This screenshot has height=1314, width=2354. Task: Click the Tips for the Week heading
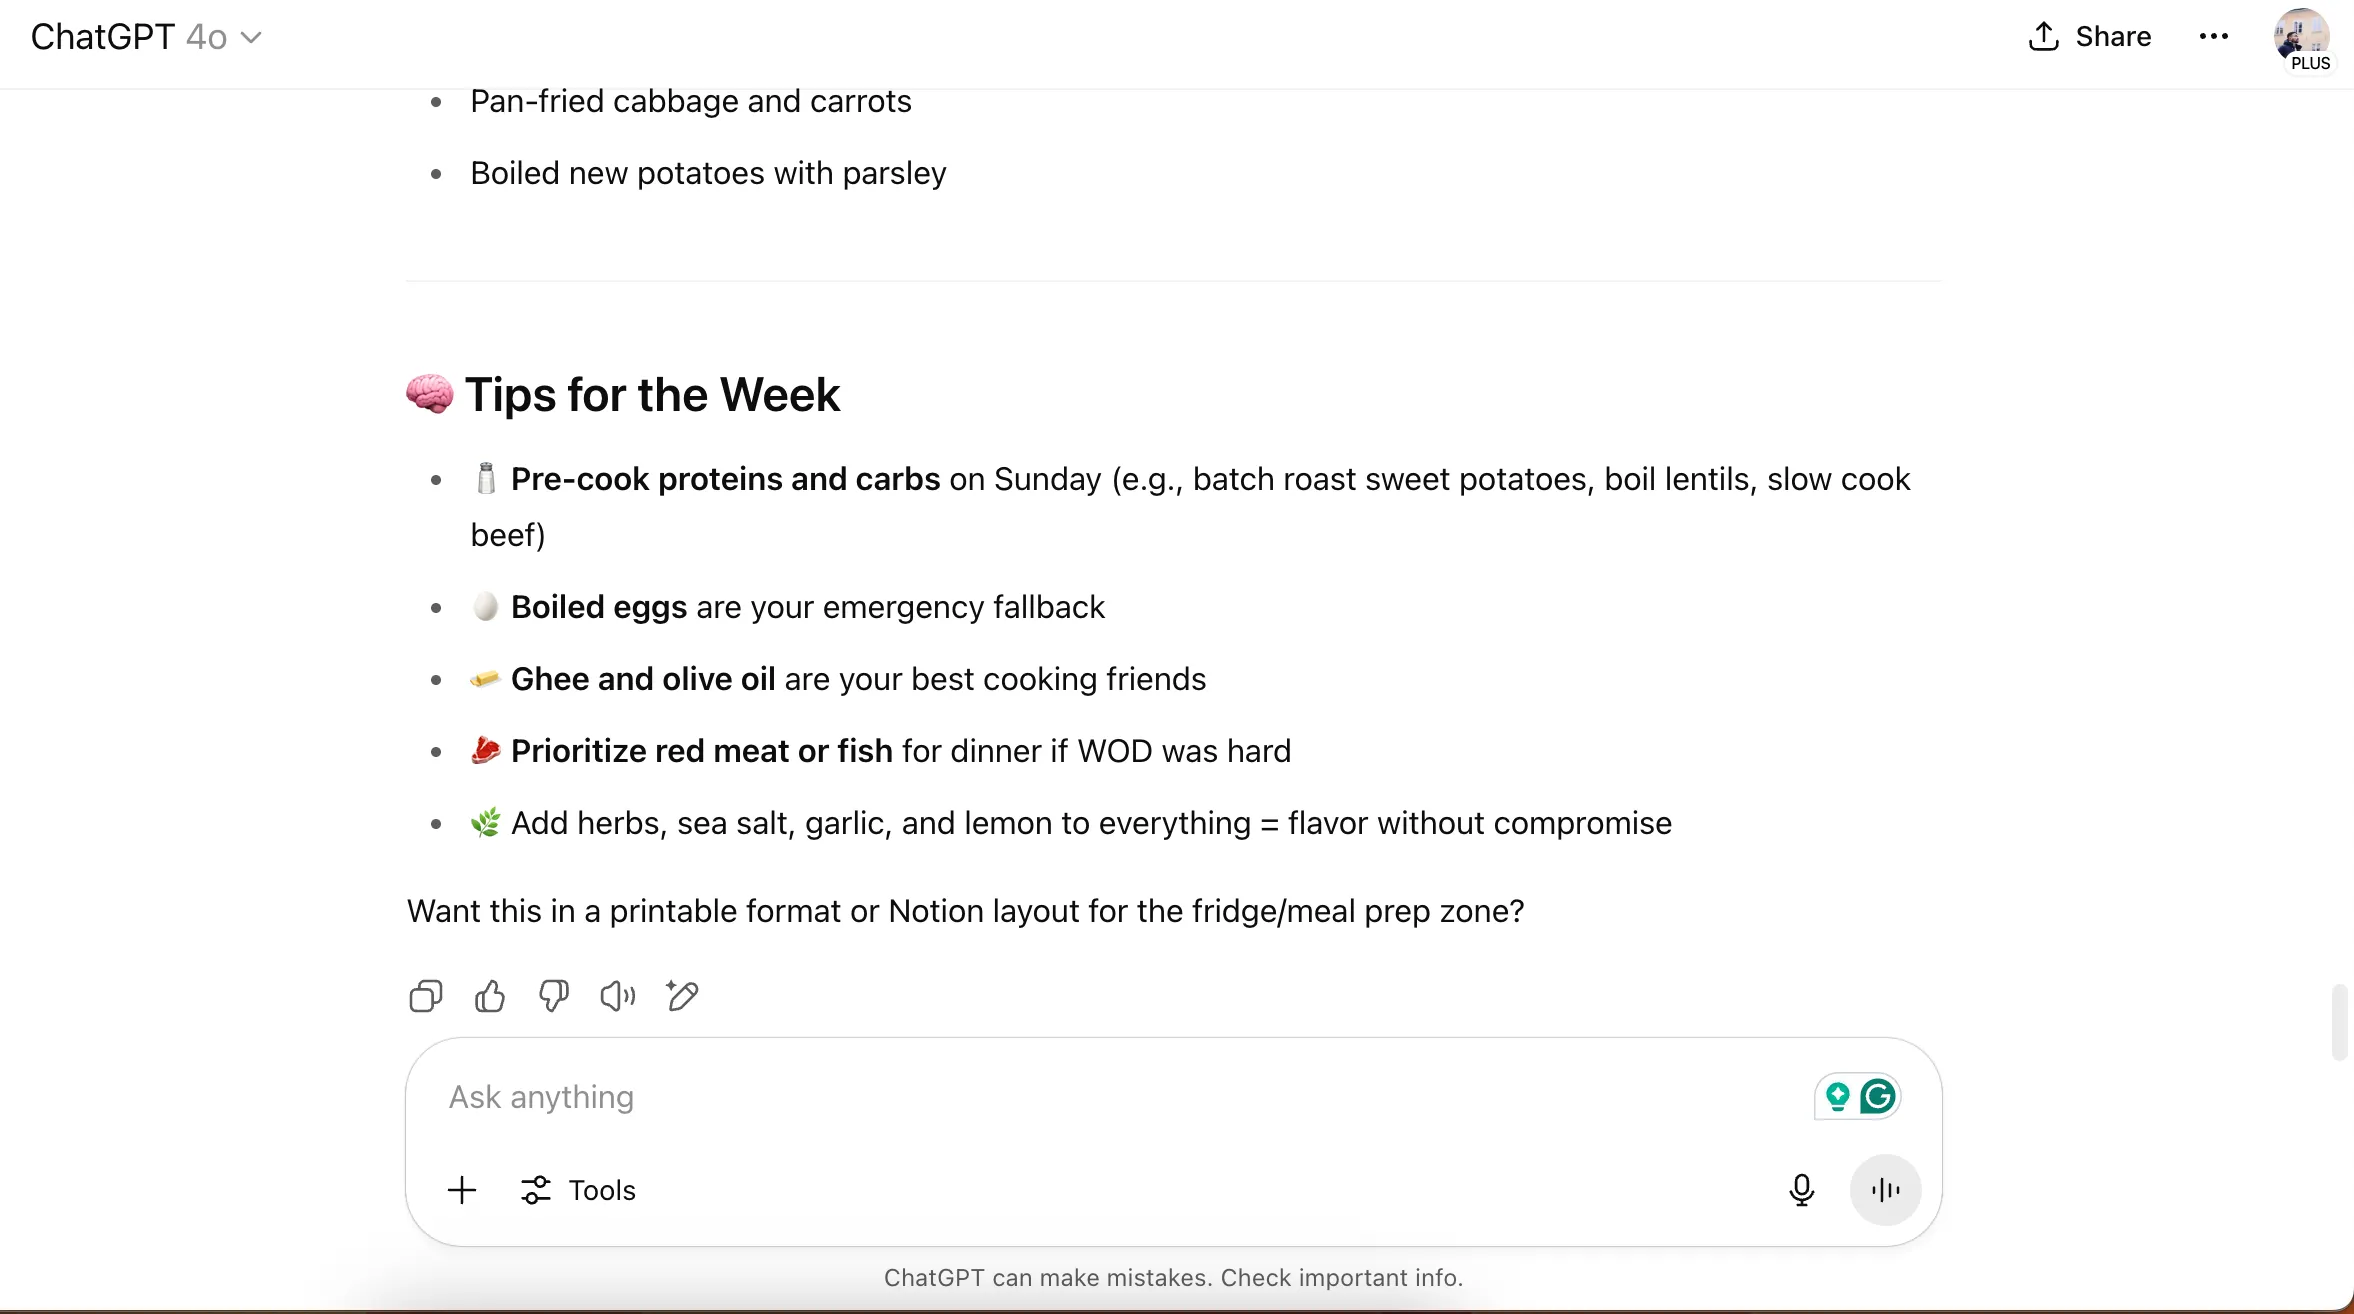click(652, 395)
